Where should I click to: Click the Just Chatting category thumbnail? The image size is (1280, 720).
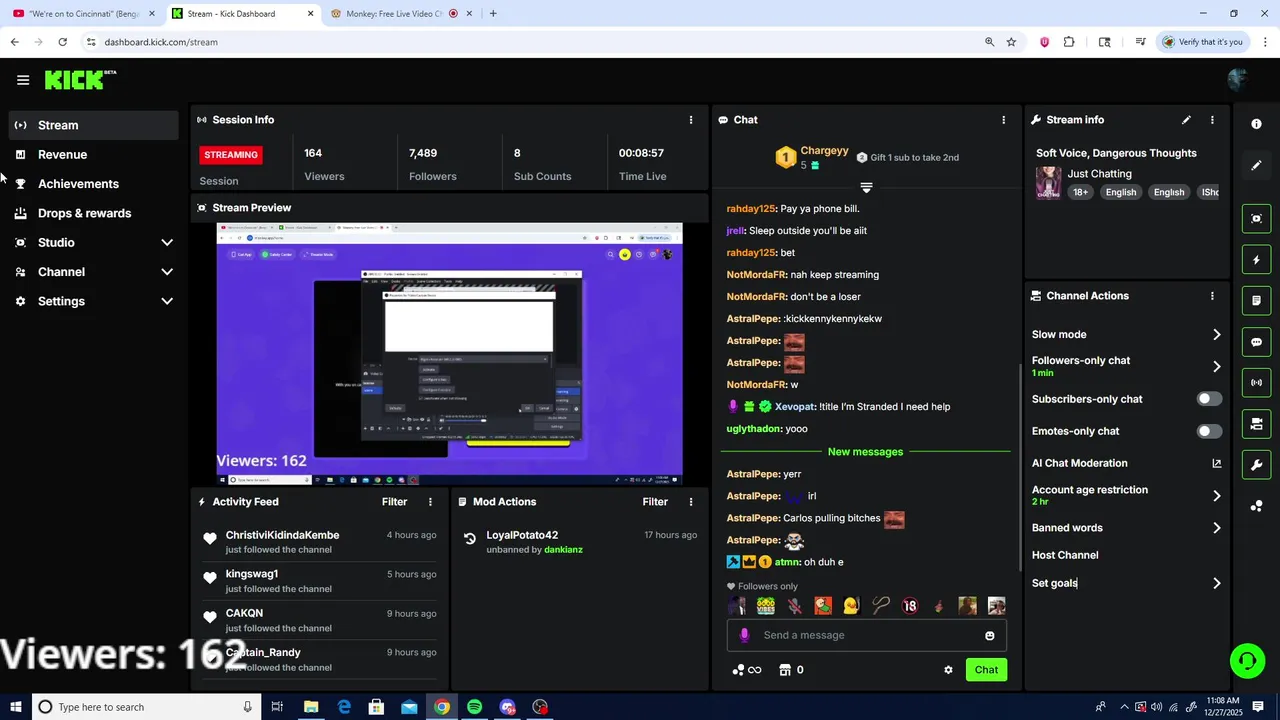point(1048,183)
